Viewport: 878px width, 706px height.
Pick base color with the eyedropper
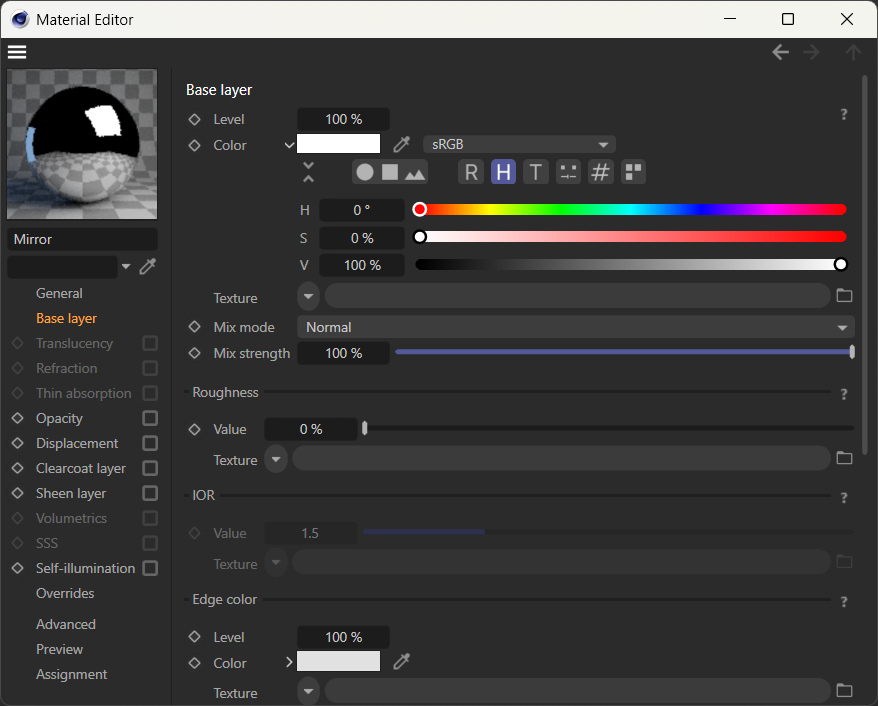tap(401, 145)
